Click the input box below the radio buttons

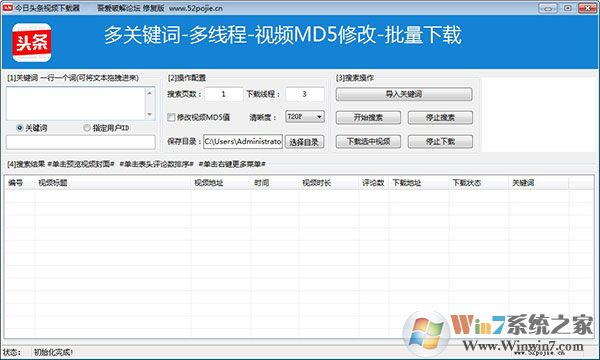[x=81, y=142]
